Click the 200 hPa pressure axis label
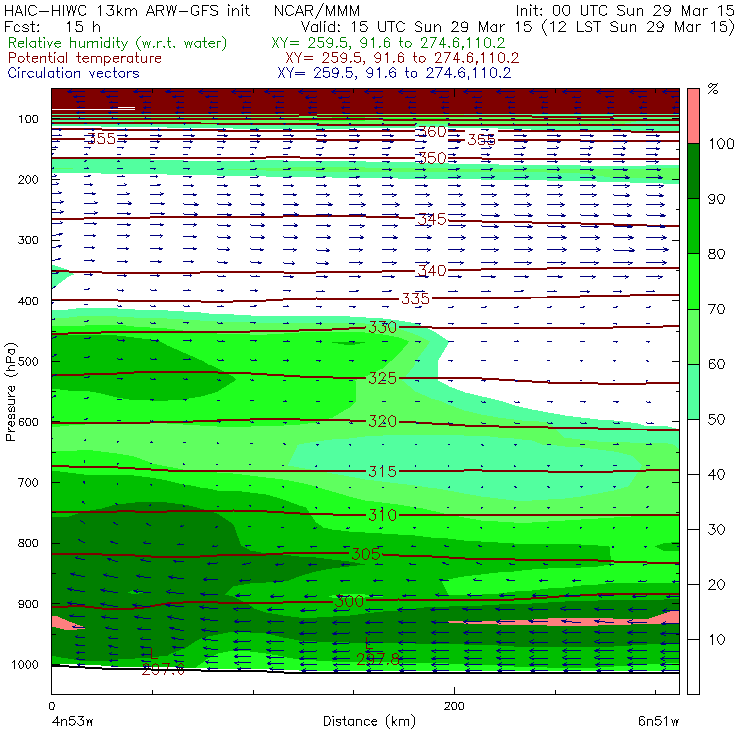The width and height of the screenshot is (740, 740). (28, 179)
